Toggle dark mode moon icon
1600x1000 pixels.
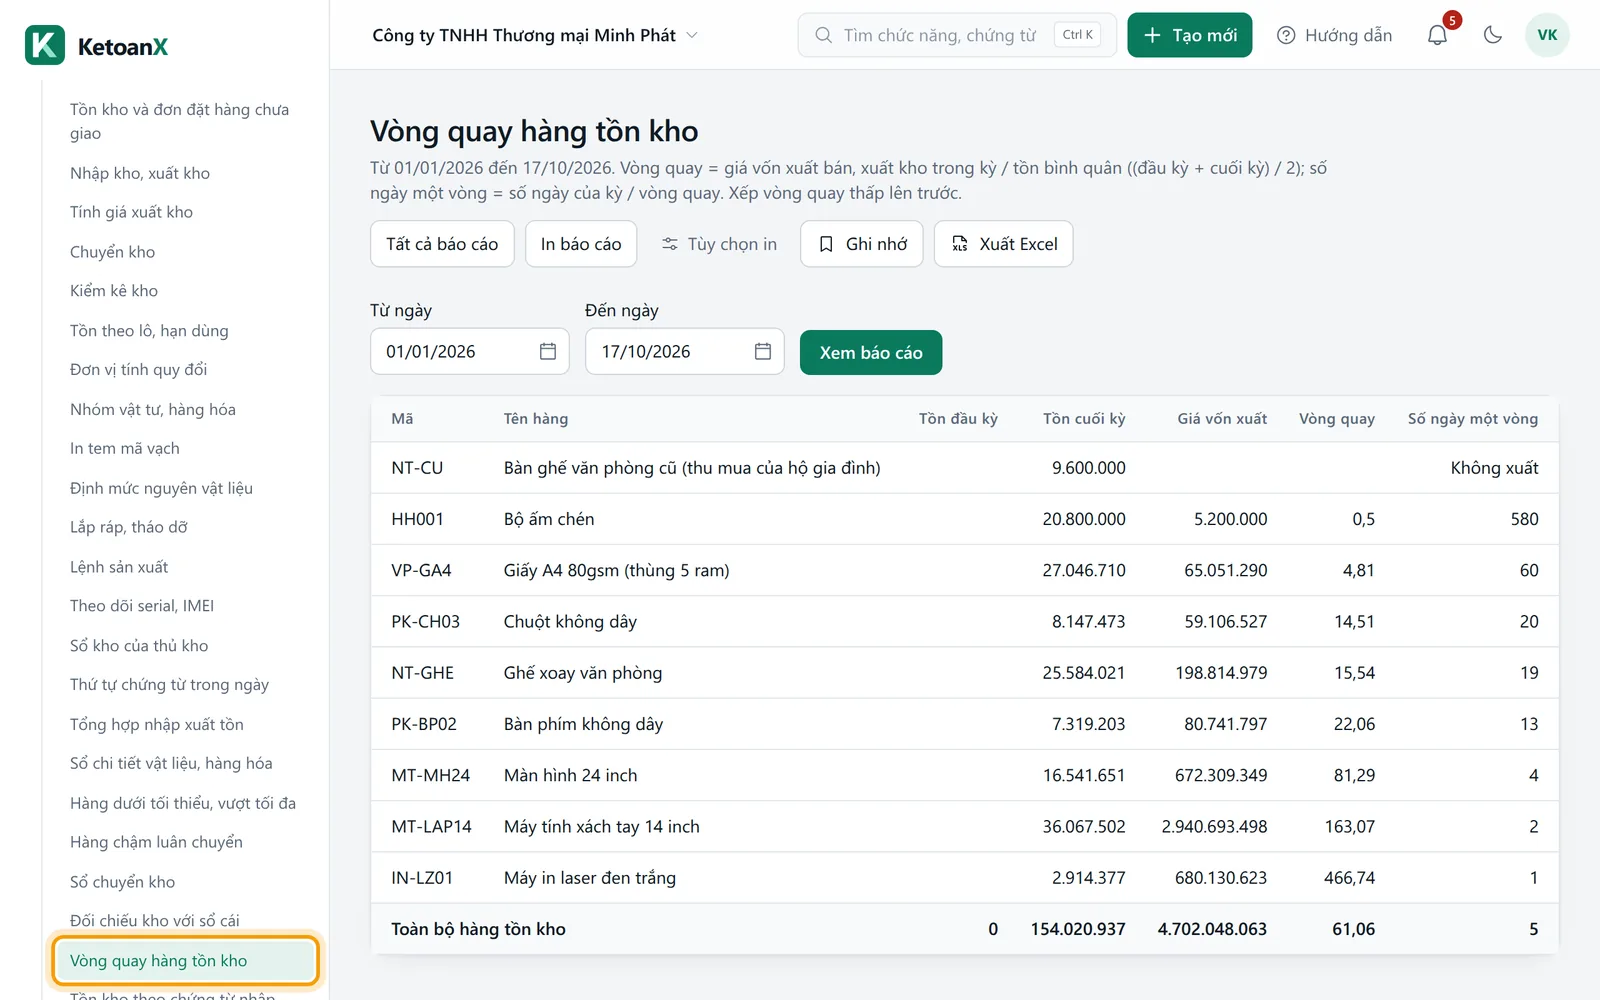[1493, 35]
